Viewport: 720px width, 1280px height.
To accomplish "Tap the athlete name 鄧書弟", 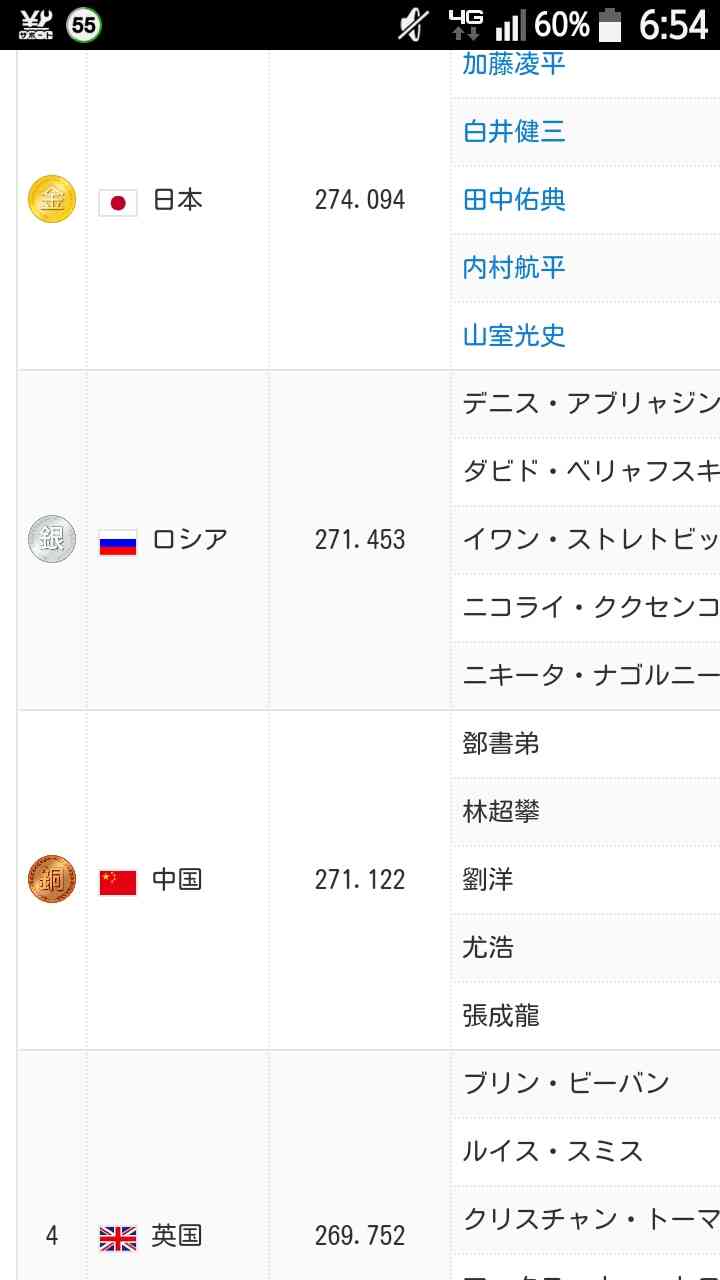I will pos(501,743).
